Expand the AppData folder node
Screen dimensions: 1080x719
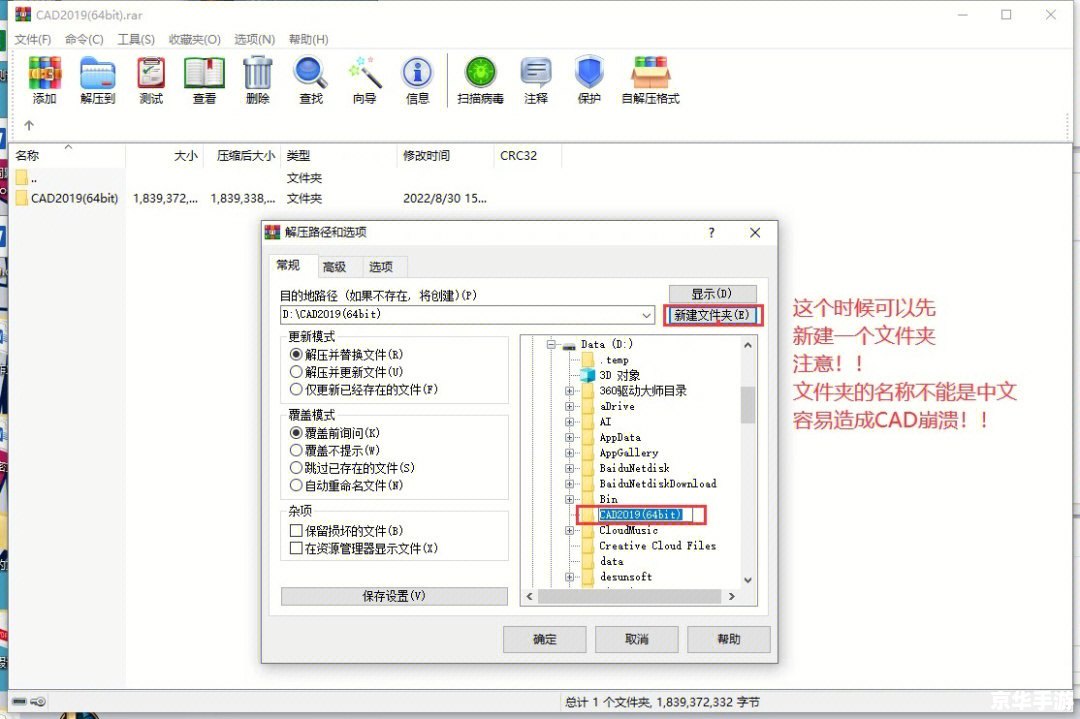pyautogui.click(x=570, y=437)
